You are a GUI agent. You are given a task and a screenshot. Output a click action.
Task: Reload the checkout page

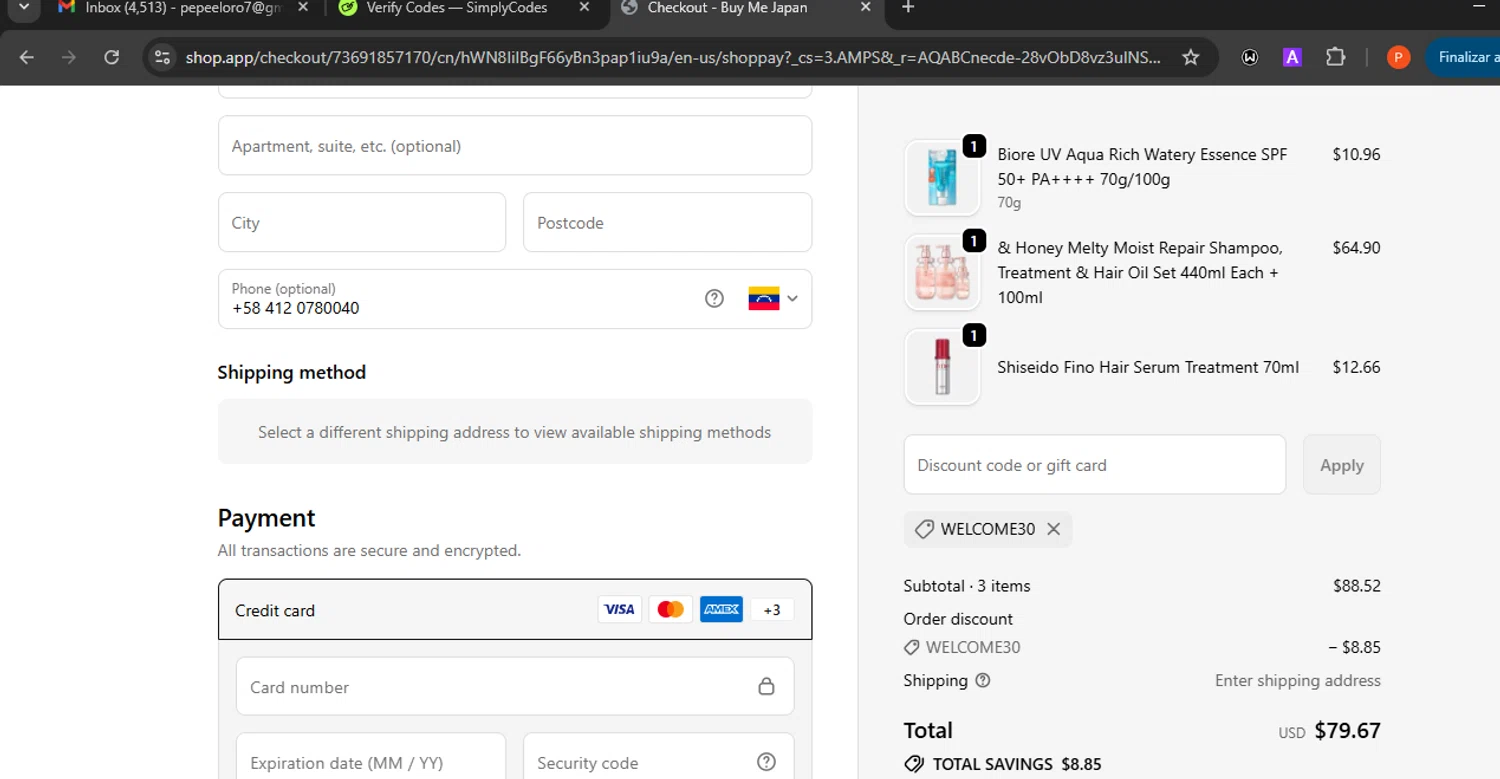point(112,58)
